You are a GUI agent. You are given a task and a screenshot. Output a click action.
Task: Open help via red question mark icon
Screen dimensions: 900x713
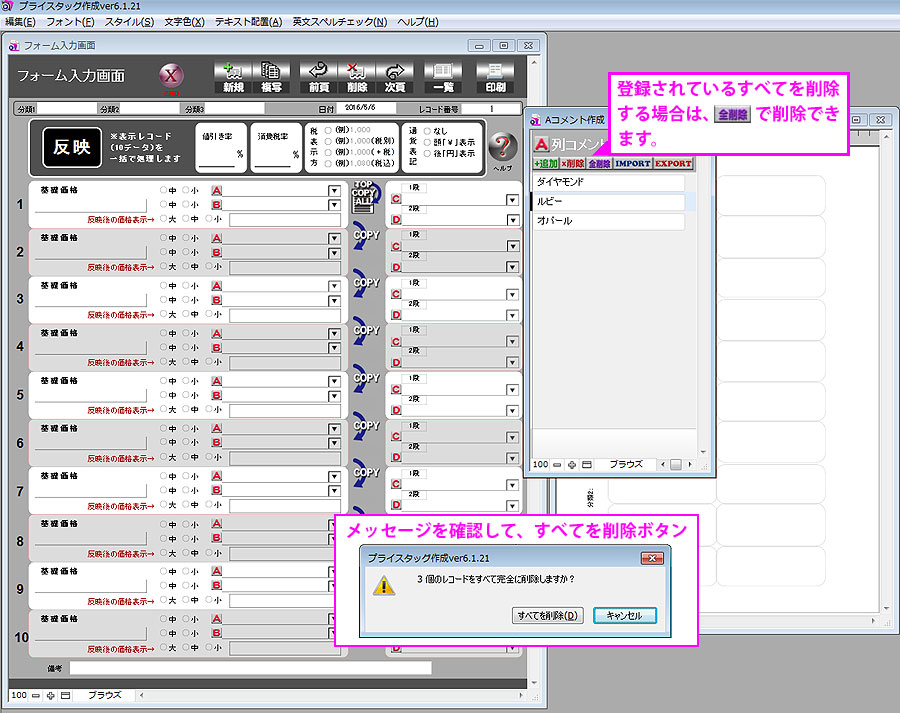point(502,149)
